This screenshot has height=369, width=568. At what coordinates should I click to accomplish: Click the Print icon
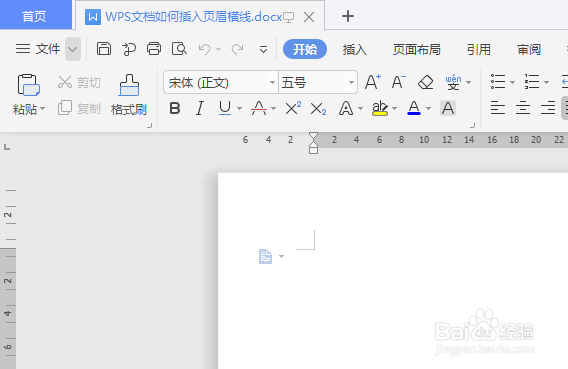(x=154, y=49)
